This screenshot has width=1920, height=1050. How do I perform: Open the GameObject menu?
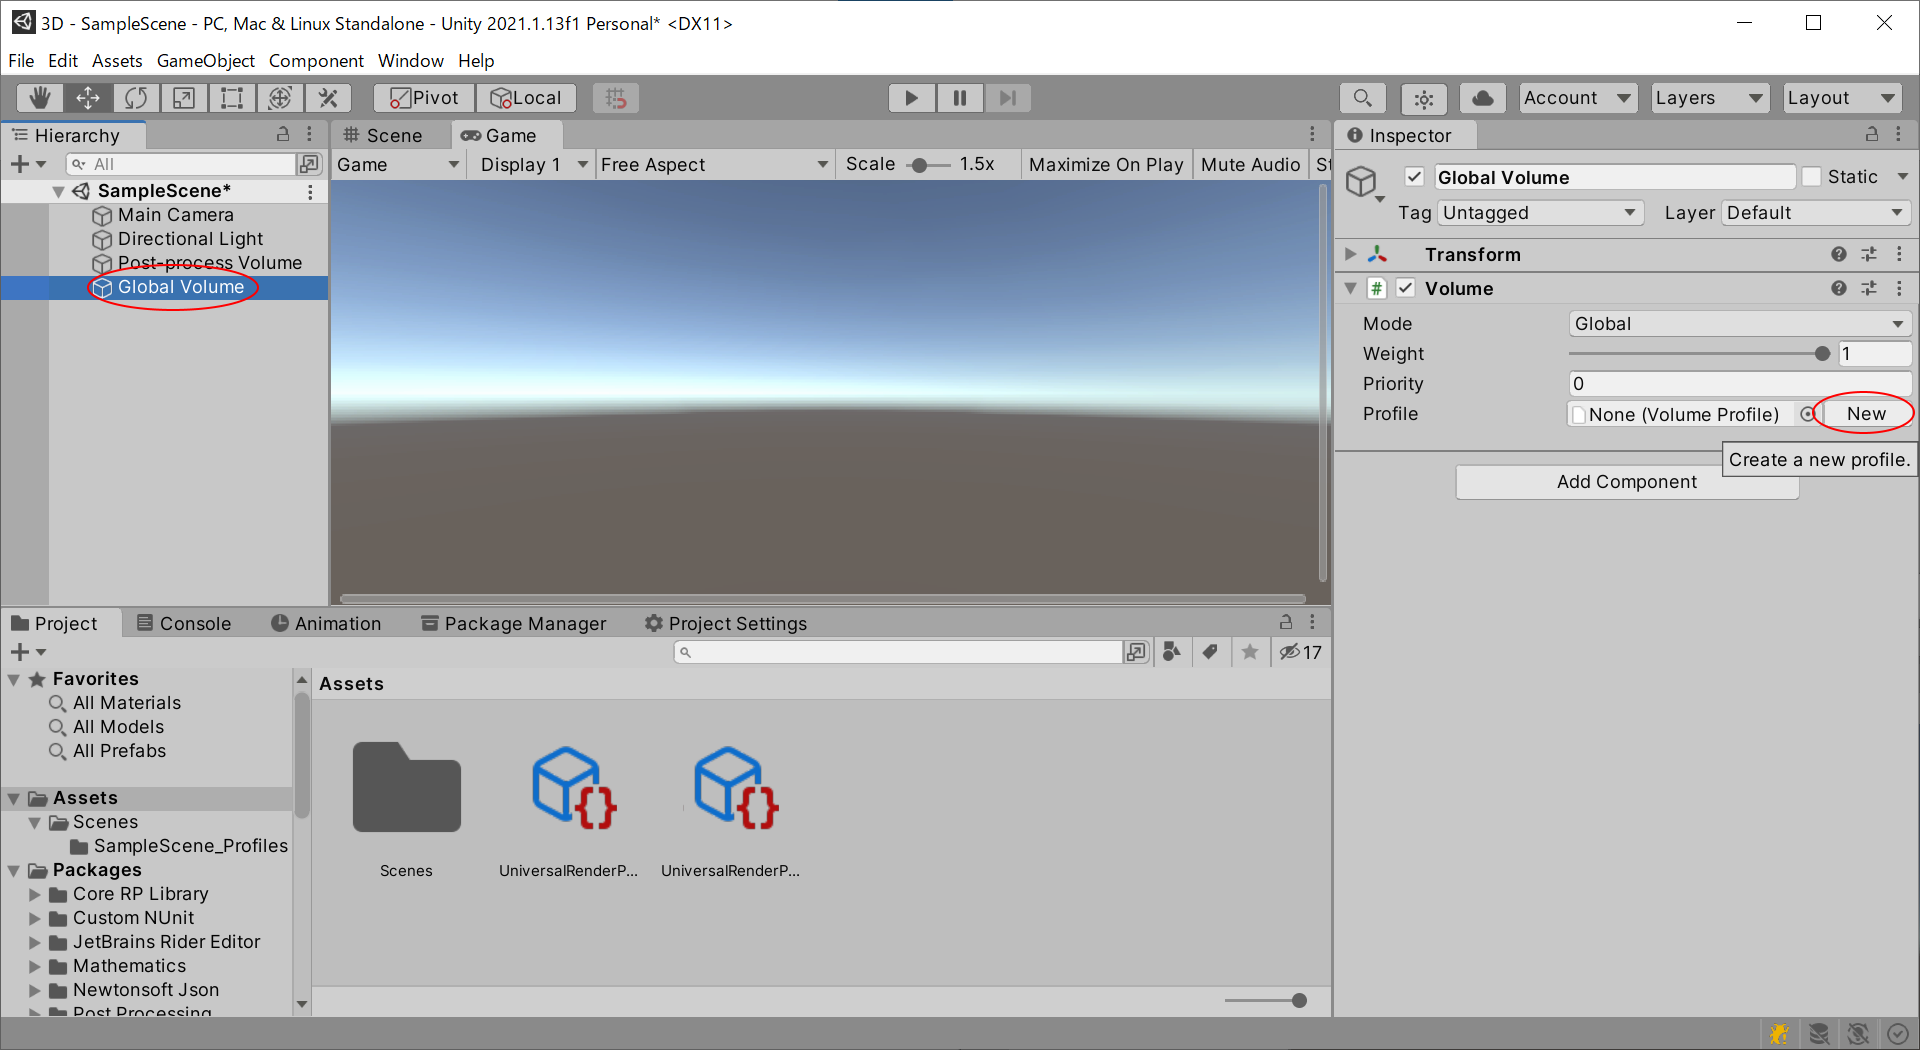click(206, 61)
